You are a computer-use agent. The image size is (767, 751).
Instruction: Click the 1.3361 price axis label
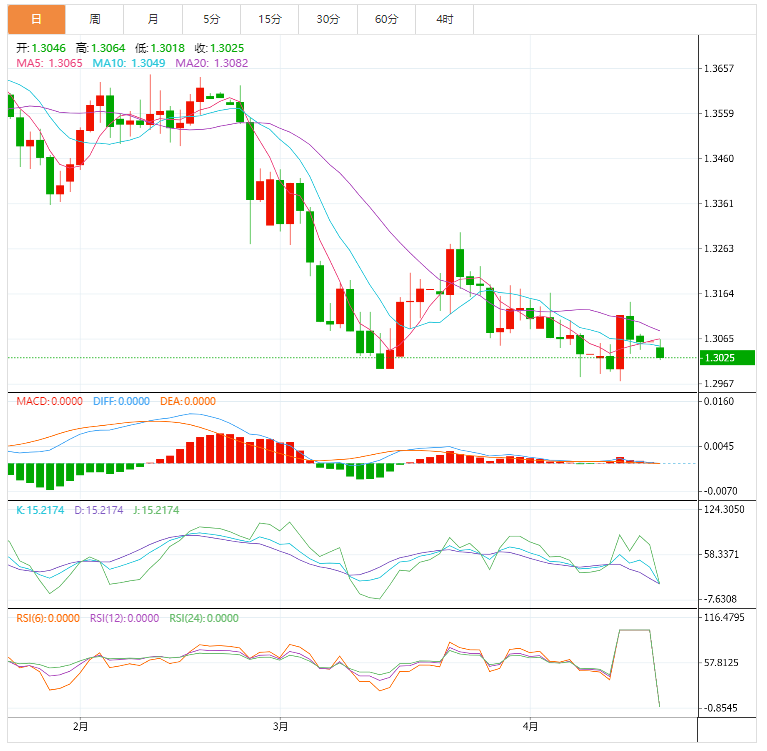point(719,204)
